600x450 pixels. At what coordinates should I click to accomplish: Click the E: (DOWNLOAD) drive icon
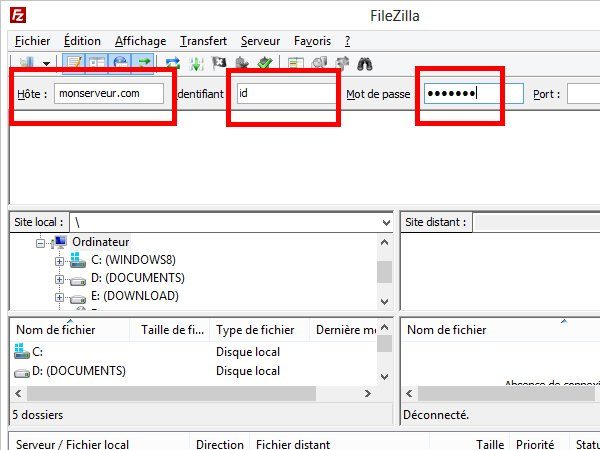pyautogui.click(x=78, y=298)
